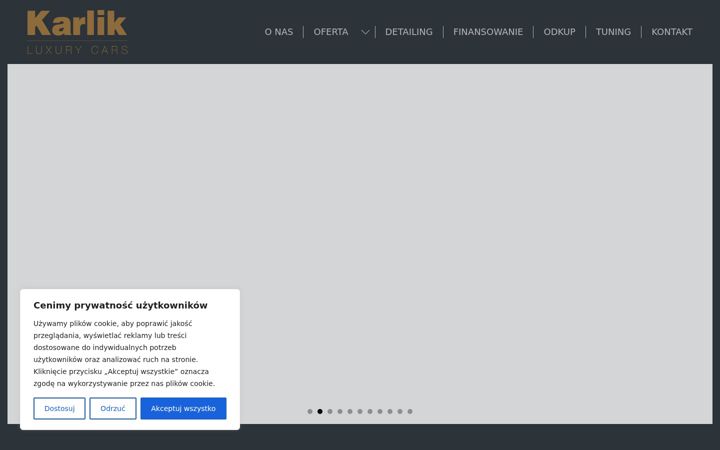Viewport: 720px width, 450px height.
Task: Click the Karlik Luxury Cars logo
Action: point(77,32)
